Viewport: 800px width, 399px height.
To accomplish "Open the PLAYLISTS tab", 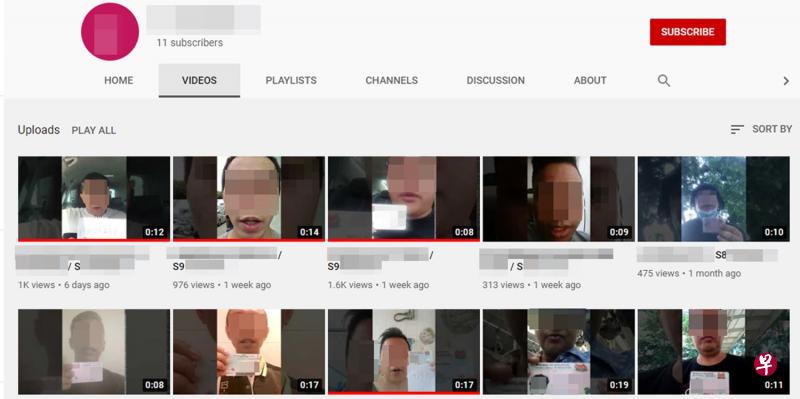I will (x=291, y=81).
